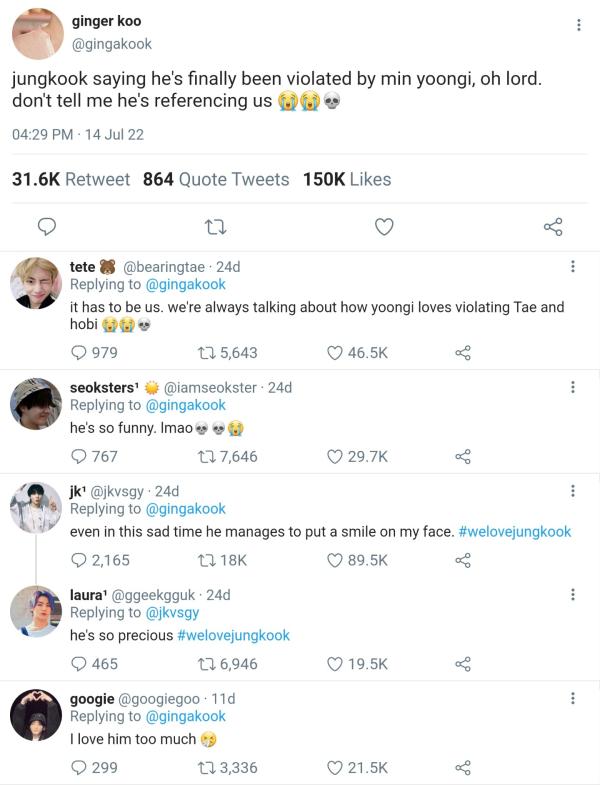
Task: Open ginger koo's profile picture
Action: pyautogui.click(x=37, y=32)
